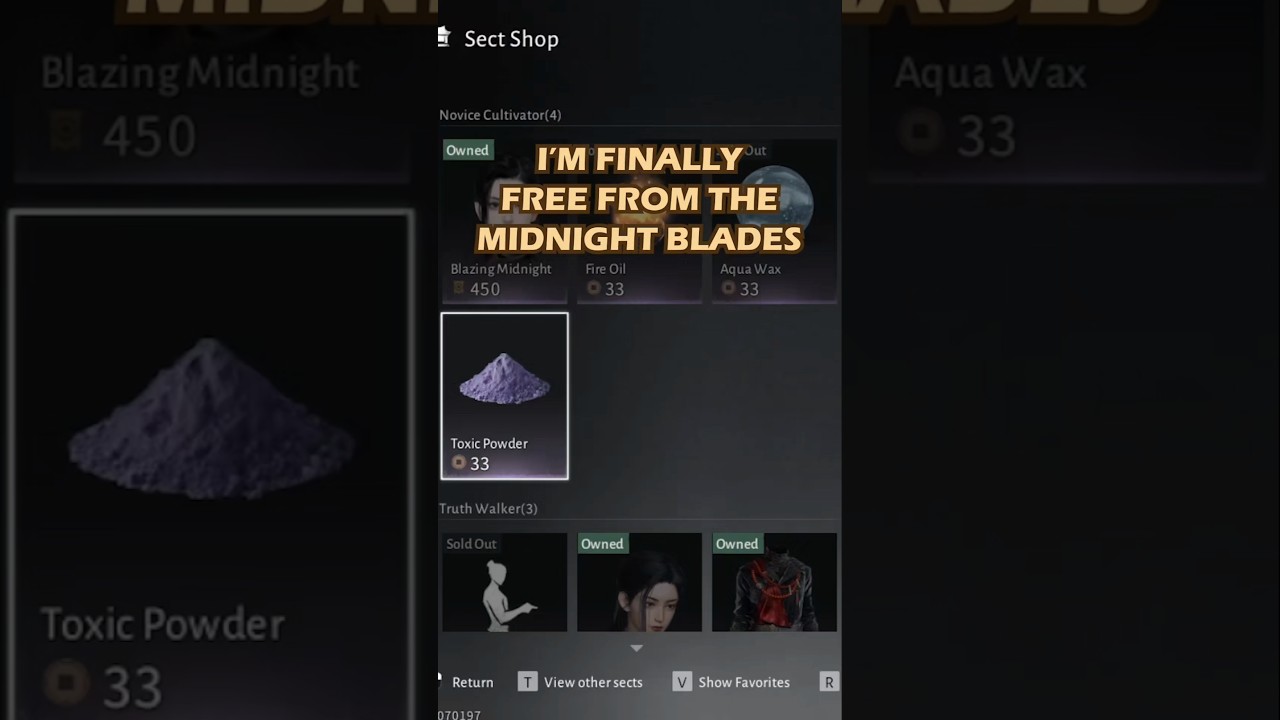Viewport: 1280px width, 720px height.
Task: Select the owned hairstyle portrait item
Action: coord(639,582)
